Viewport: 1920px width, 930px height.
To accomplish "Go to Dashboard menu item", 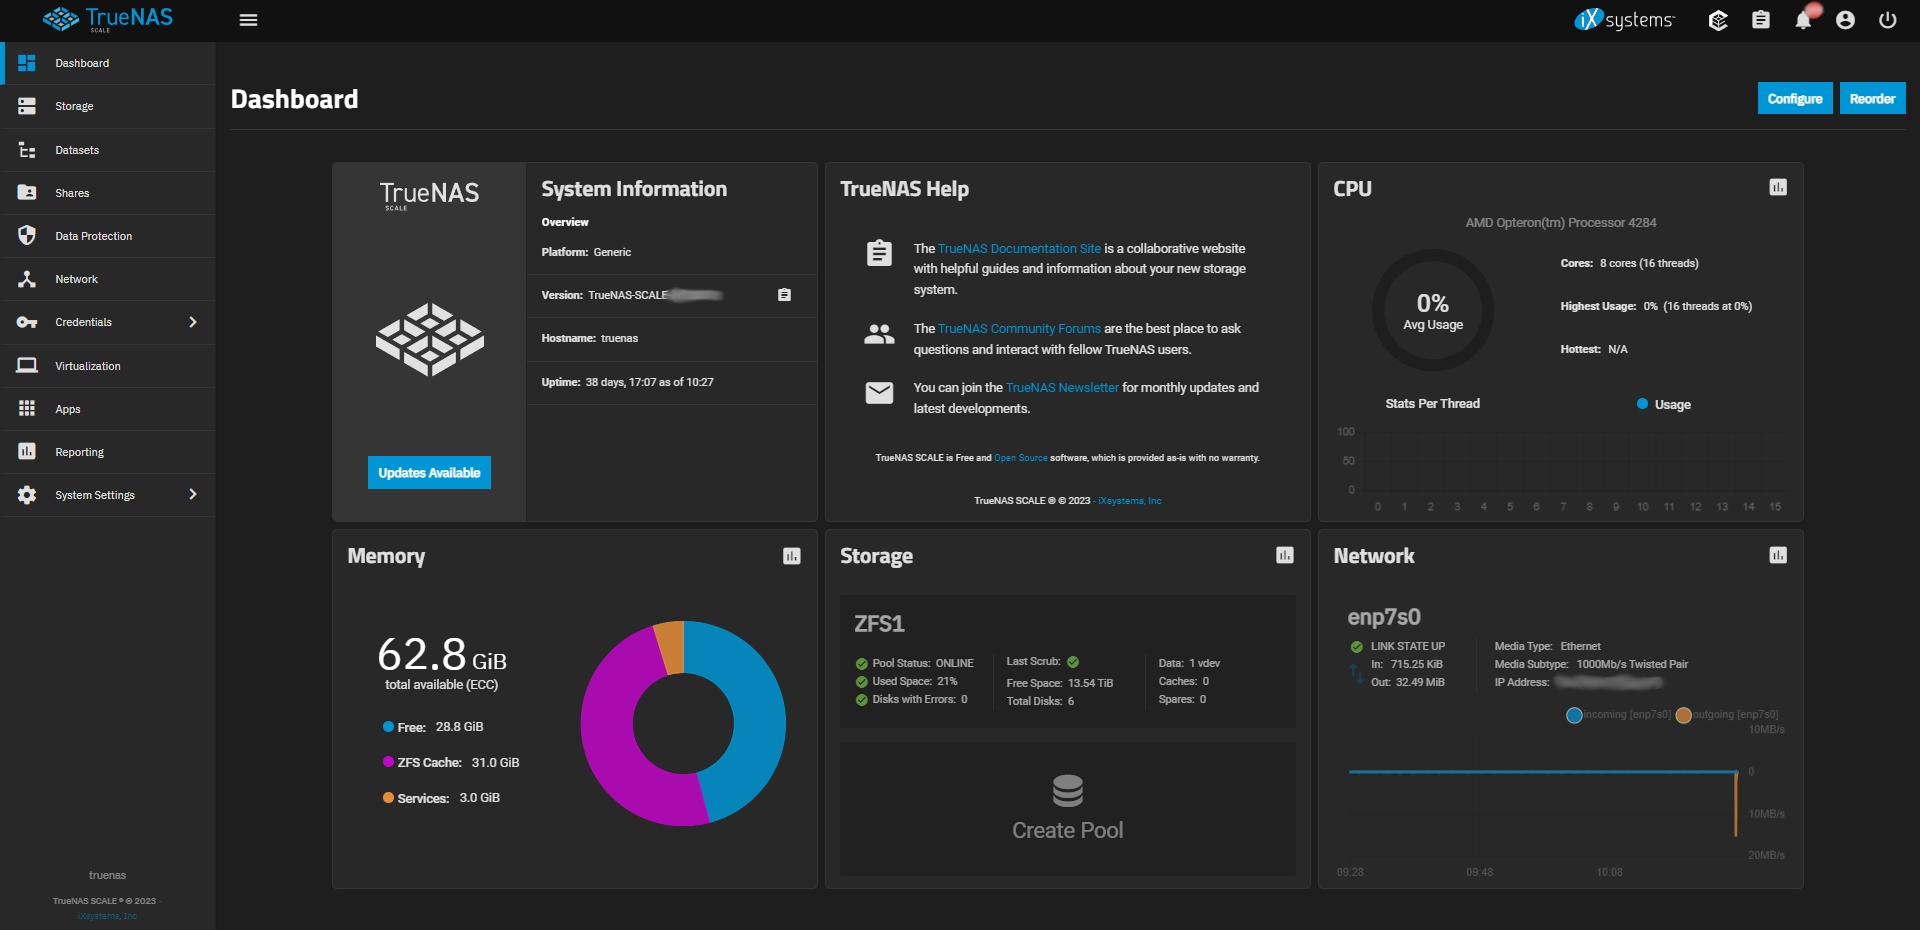I will [x=108, y=63].
